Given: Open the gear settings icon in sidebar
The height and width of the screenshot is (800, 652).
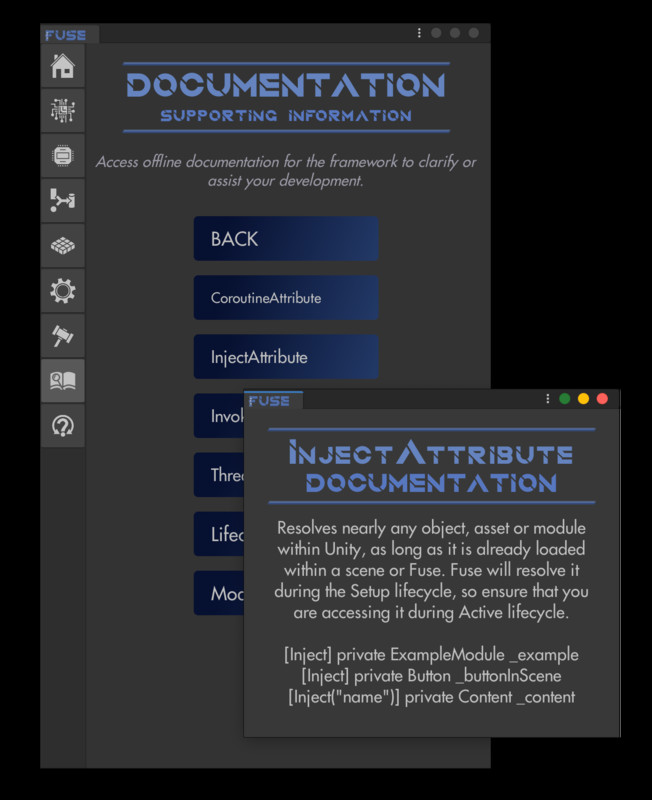Looking at the screenshot, I should point(63,291).
